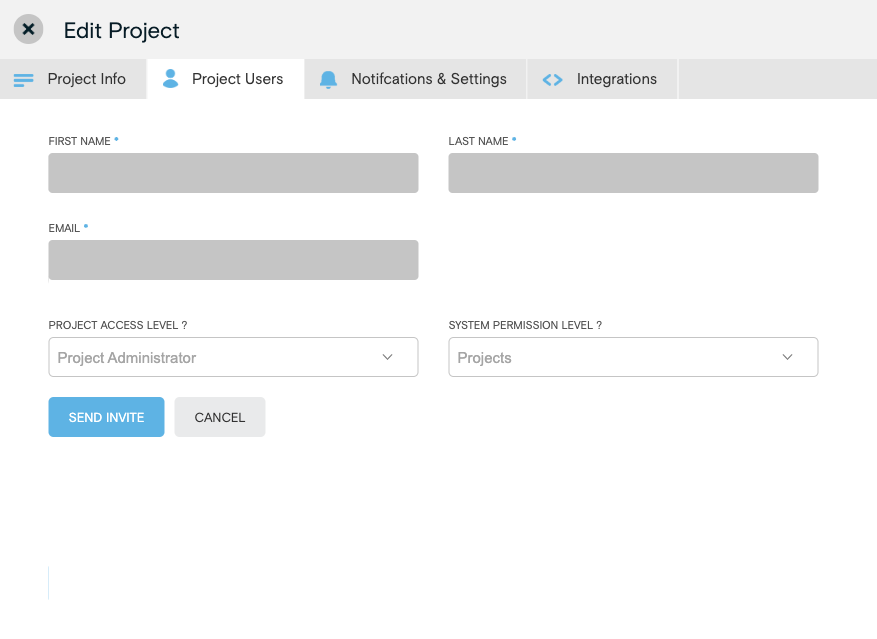Click the Cancel button

click(x=220, y=417)
